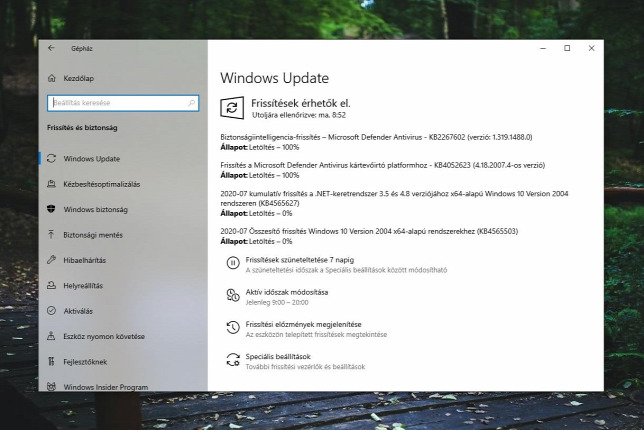
Task: Click the KB4565503 cumulative update entry
Action: [x=369, y=232]
